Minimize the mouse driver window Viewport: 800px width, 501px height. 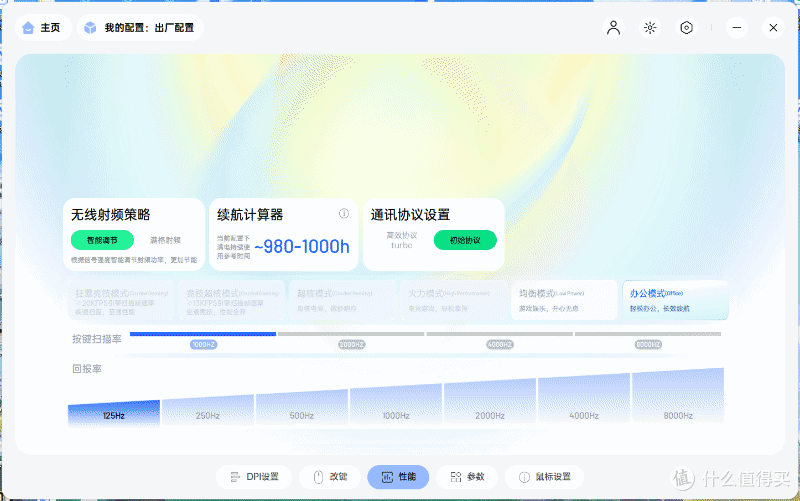737,28
